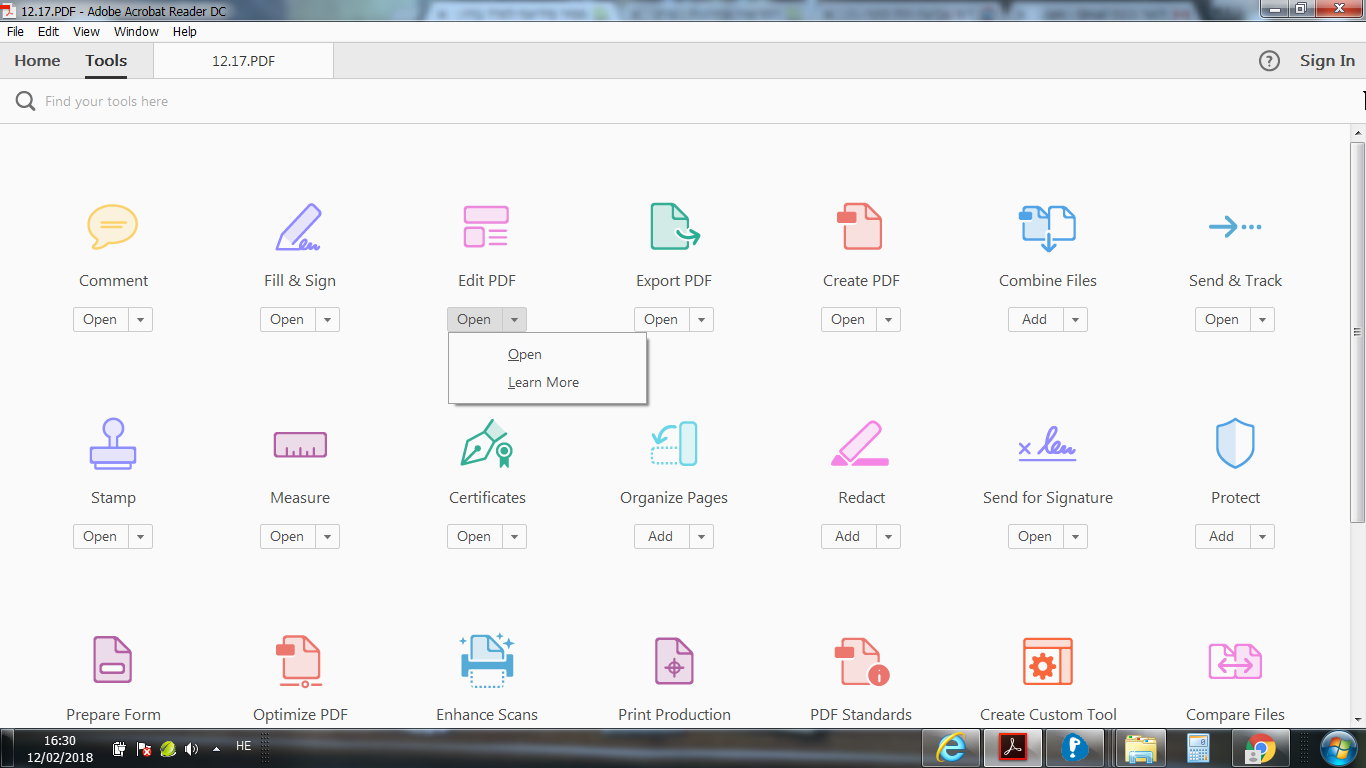Click the Create Custom Tool icon

(x=1048, y=661)
